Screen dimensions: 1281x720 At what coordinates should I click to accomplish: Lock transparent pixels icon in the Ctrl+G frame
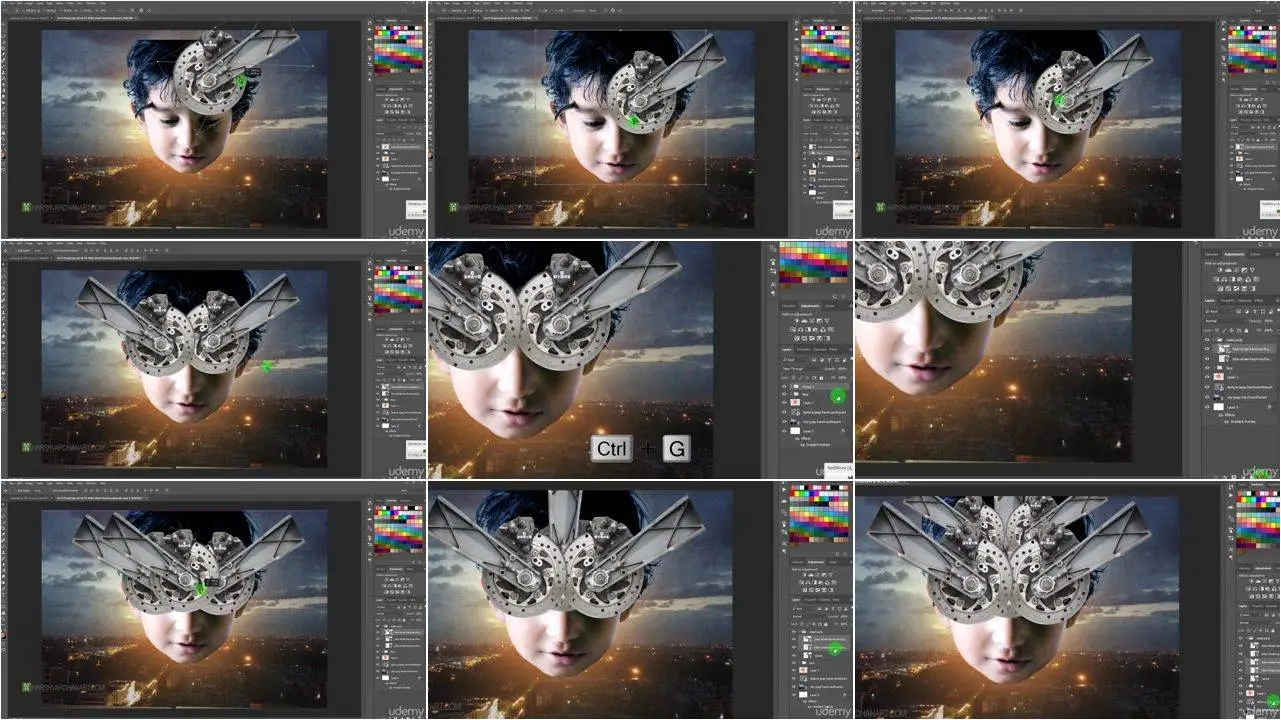point(794,377)
